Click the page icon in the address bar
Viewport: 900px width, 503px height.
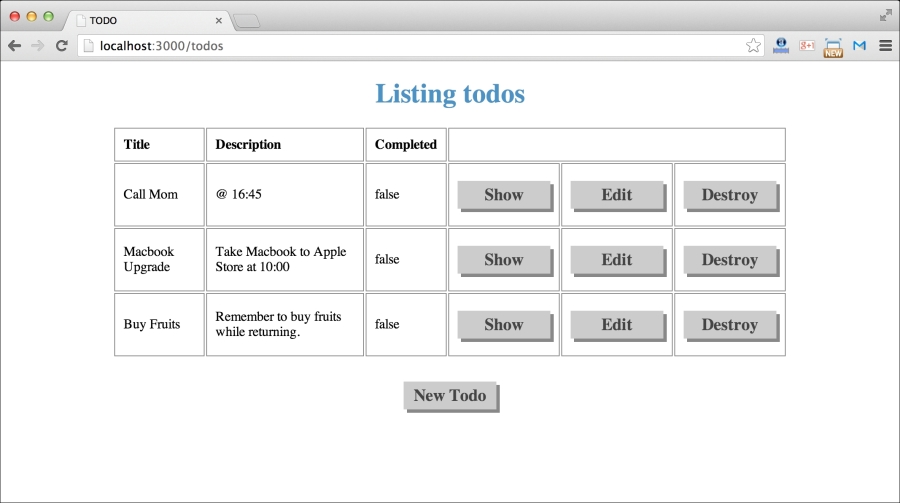pos(88,45)
